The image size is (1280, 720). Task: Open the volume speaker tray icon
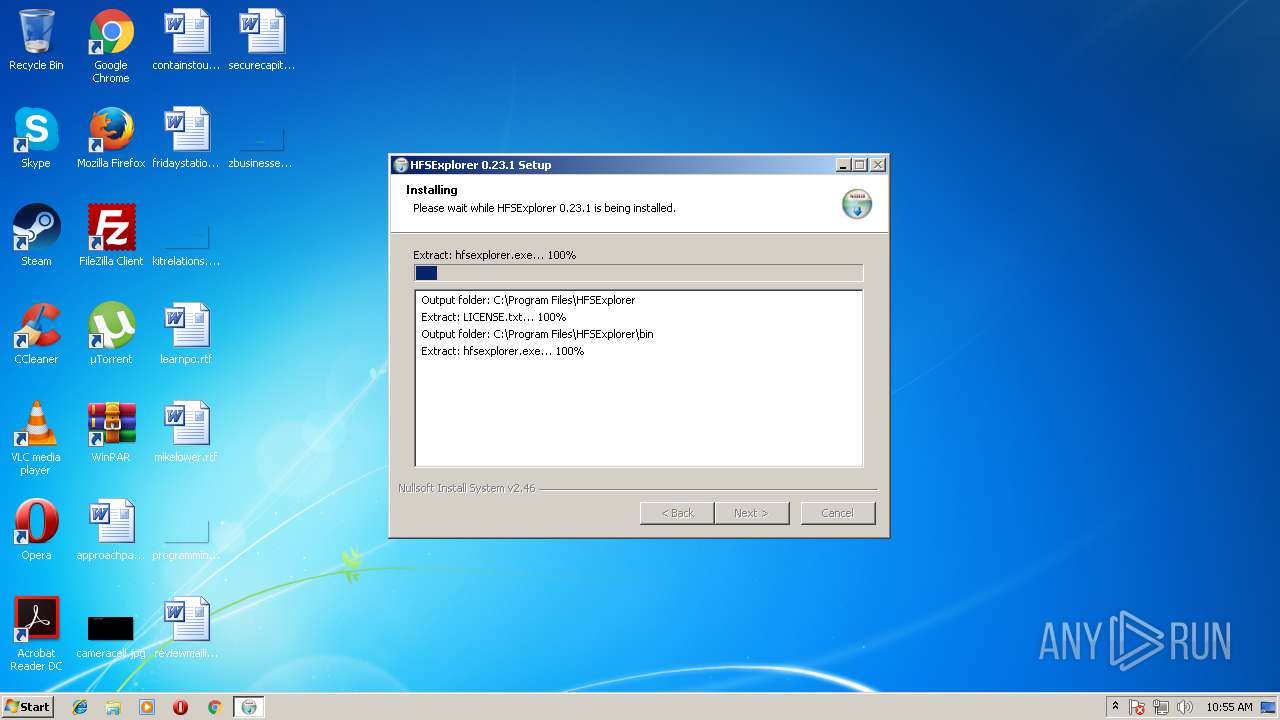point(1185,707)
